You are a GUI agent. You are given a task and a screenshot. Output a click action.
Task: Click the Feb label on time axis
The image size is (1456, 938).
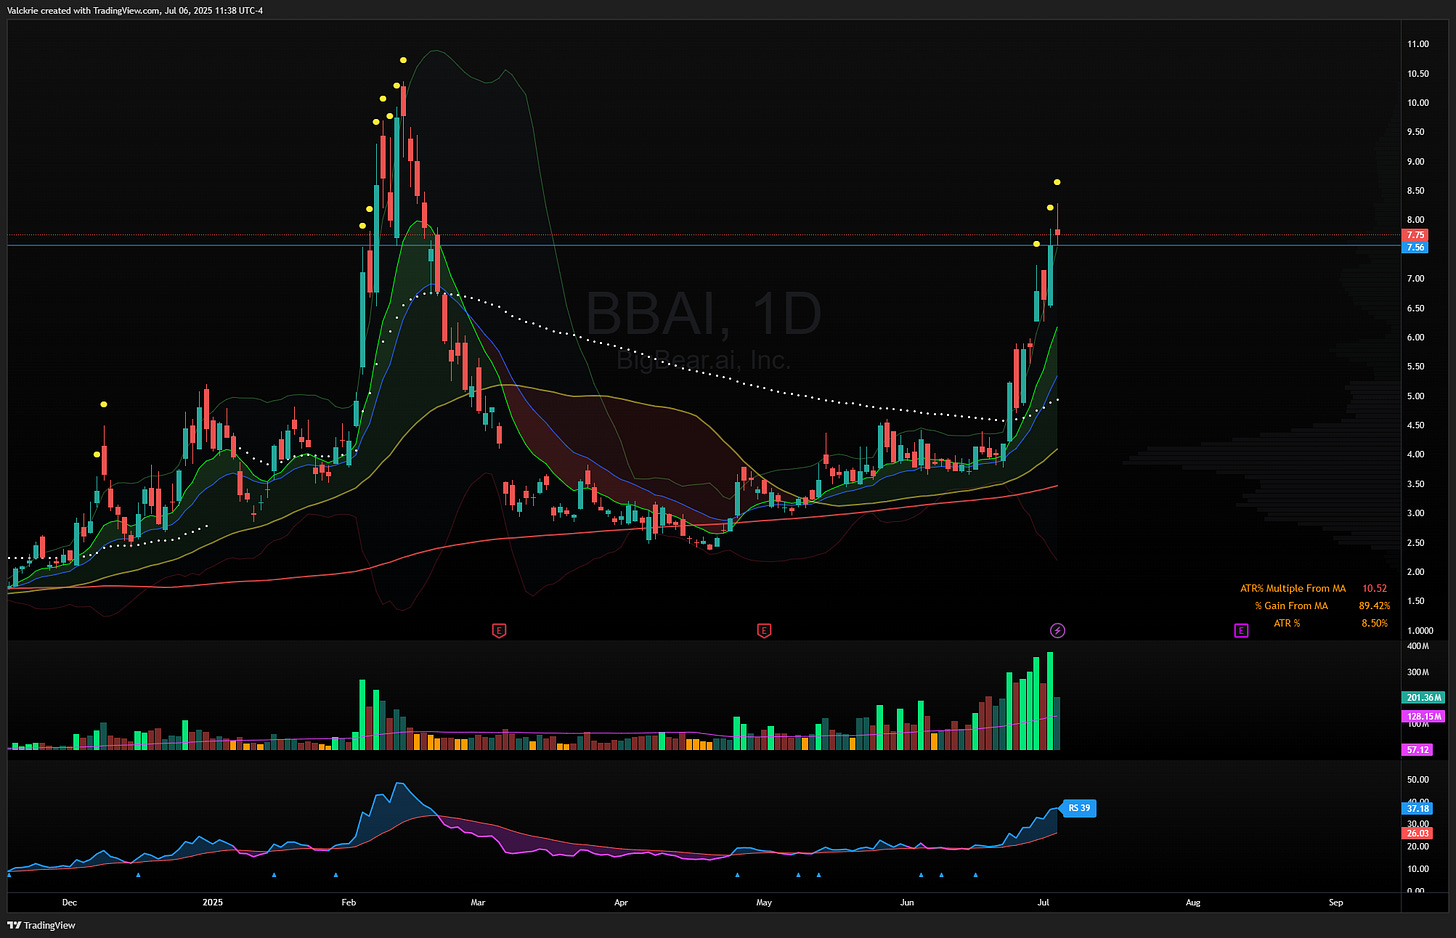348,902
